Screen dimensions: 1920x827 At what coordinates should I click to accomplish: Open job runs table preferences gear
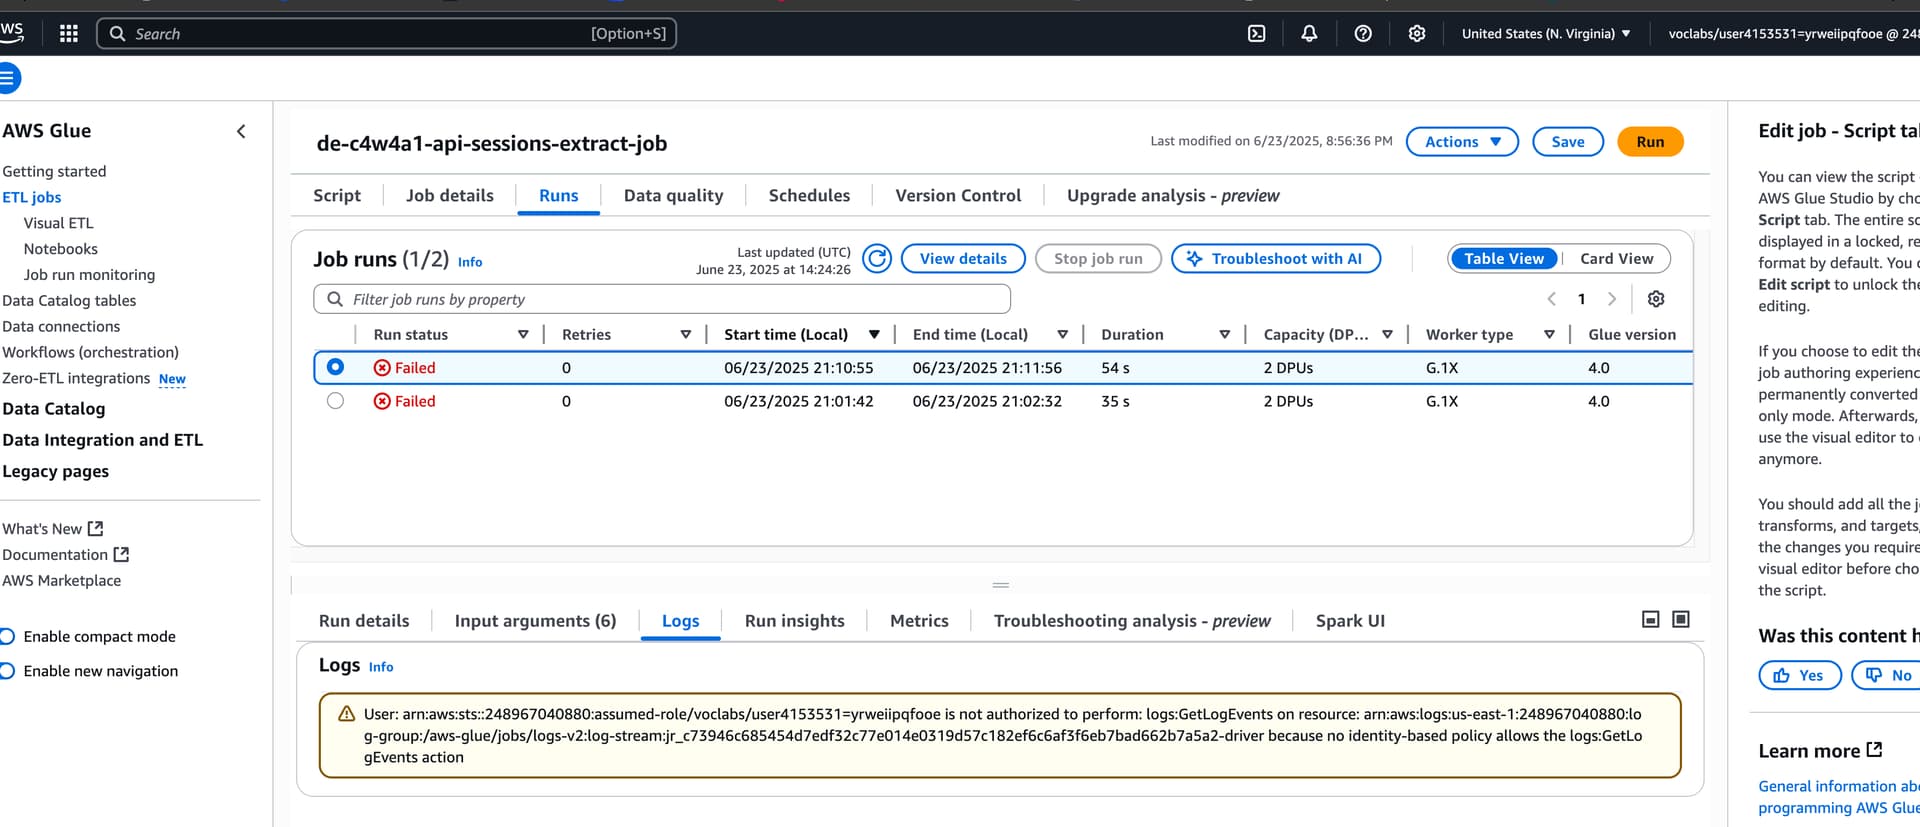coord(1656,299)
